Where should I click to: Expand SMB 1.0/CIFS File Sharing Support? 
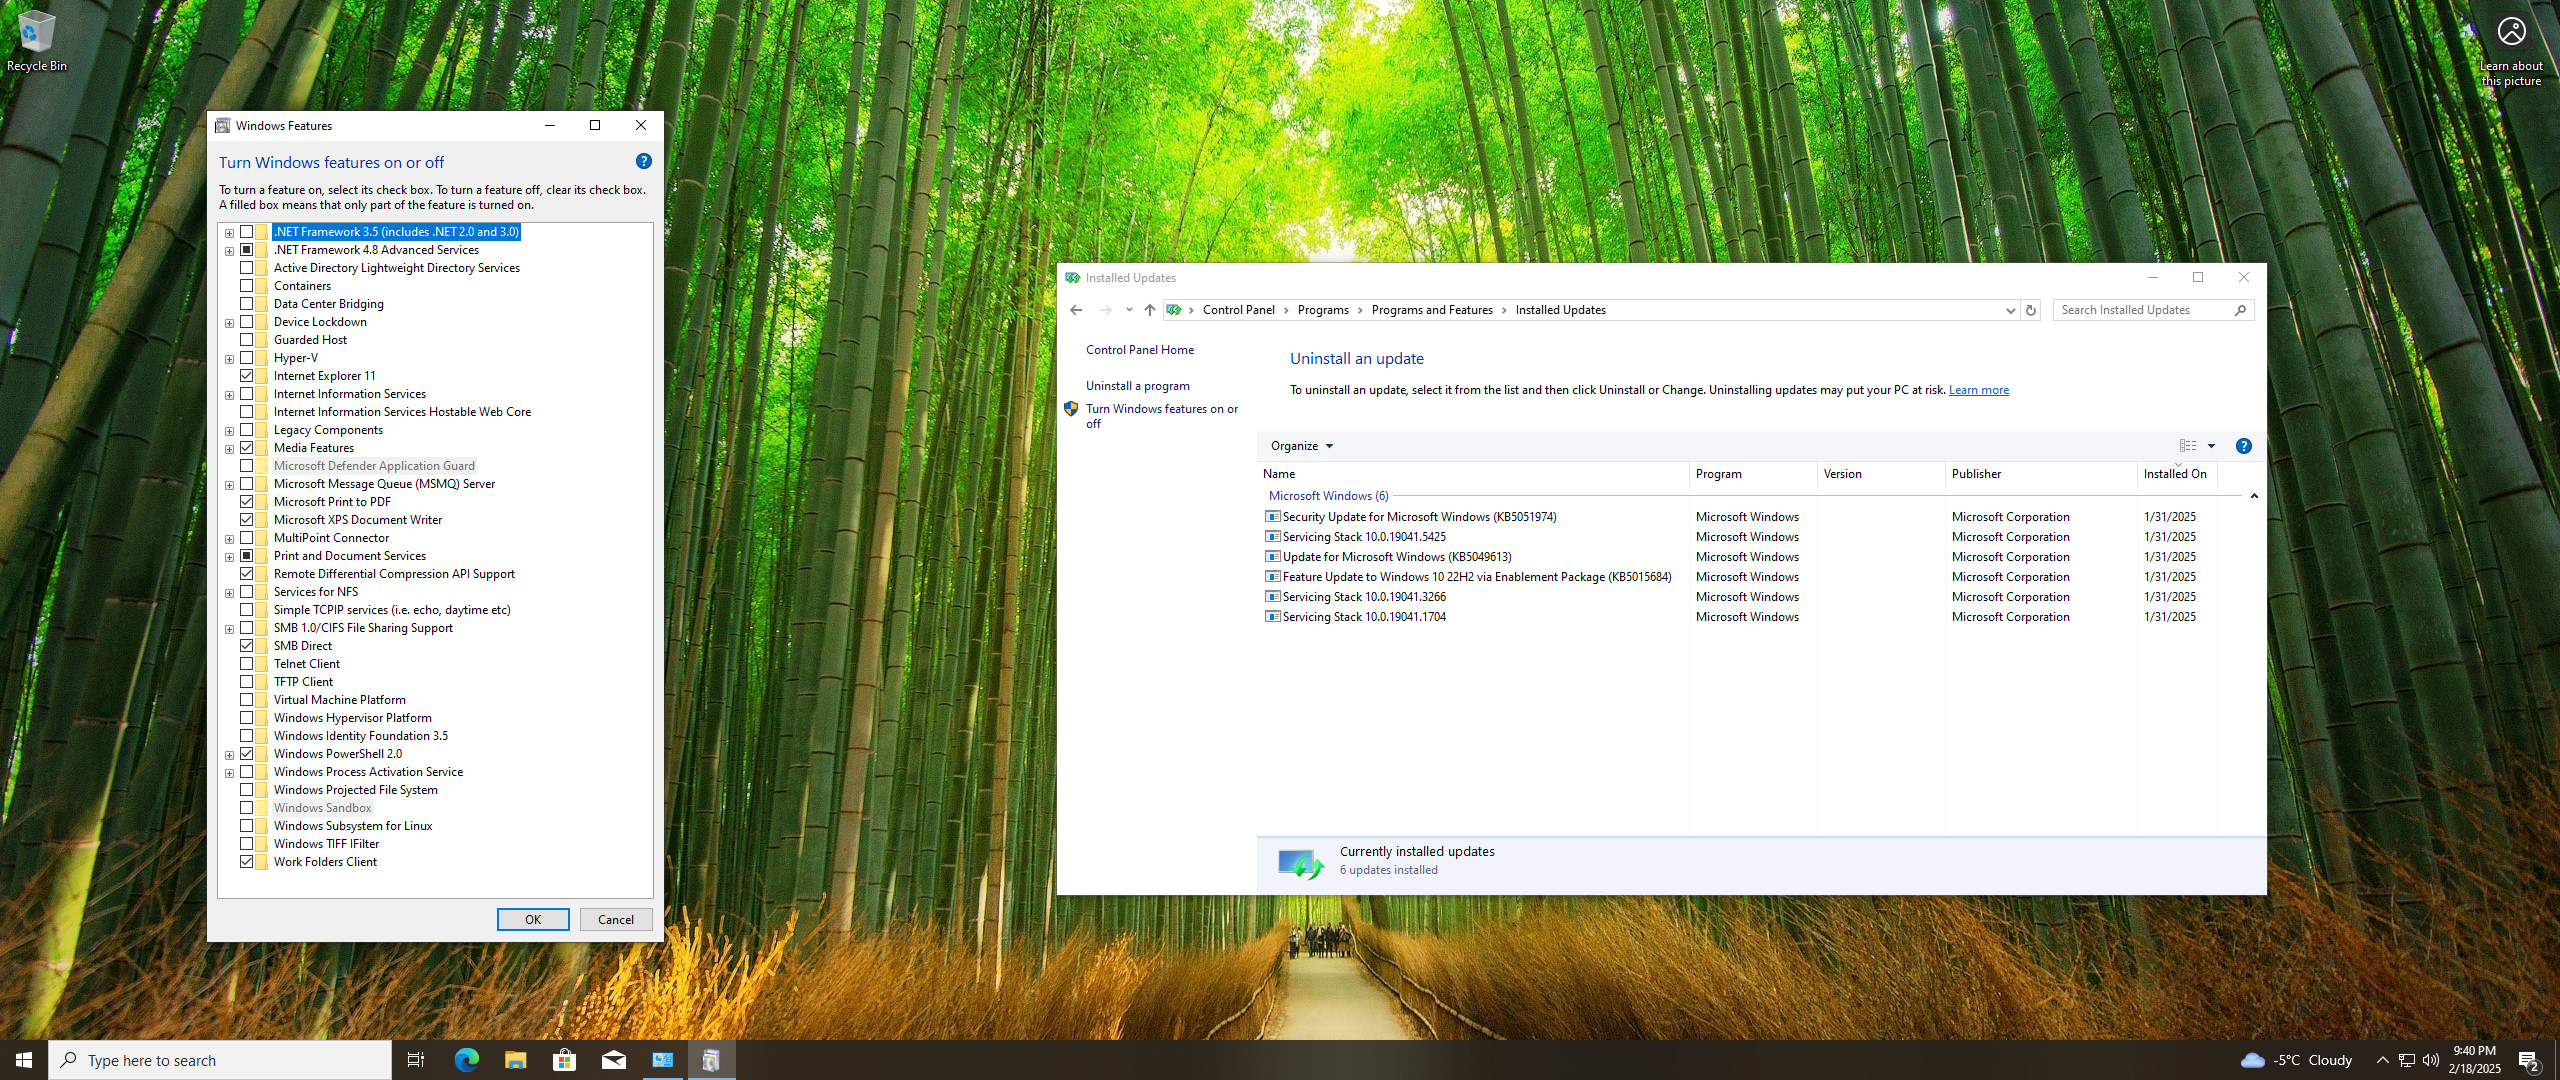click(229, 629)
